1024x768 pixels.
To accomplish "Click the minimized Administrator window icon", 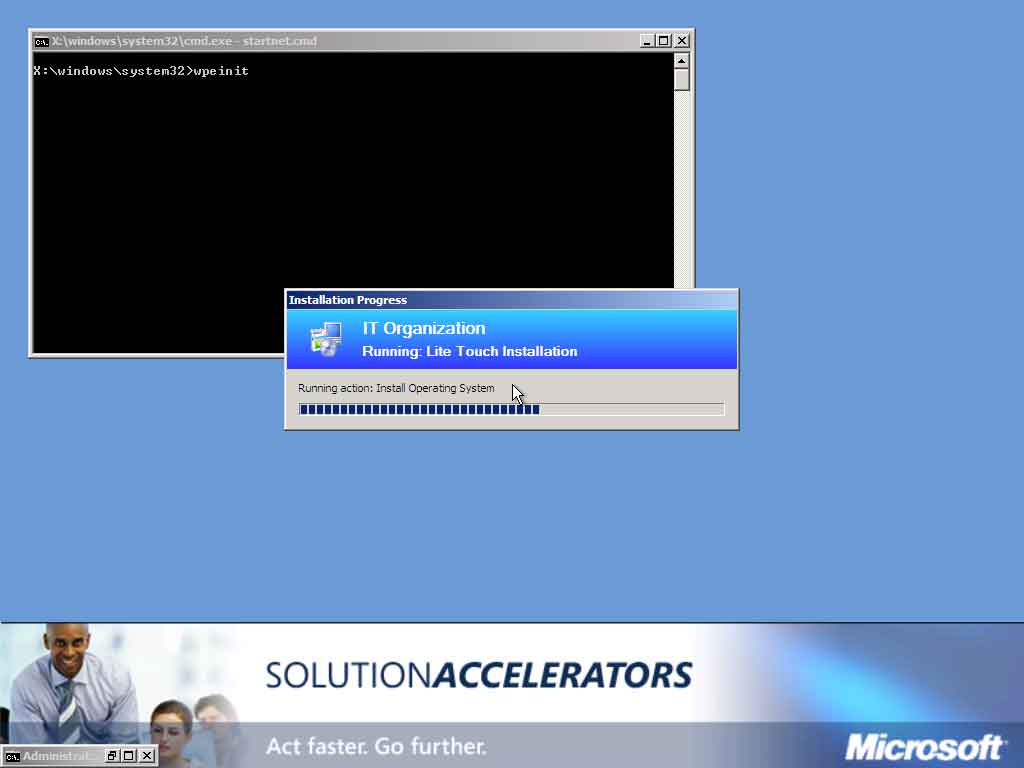I will tap(12, 756).
